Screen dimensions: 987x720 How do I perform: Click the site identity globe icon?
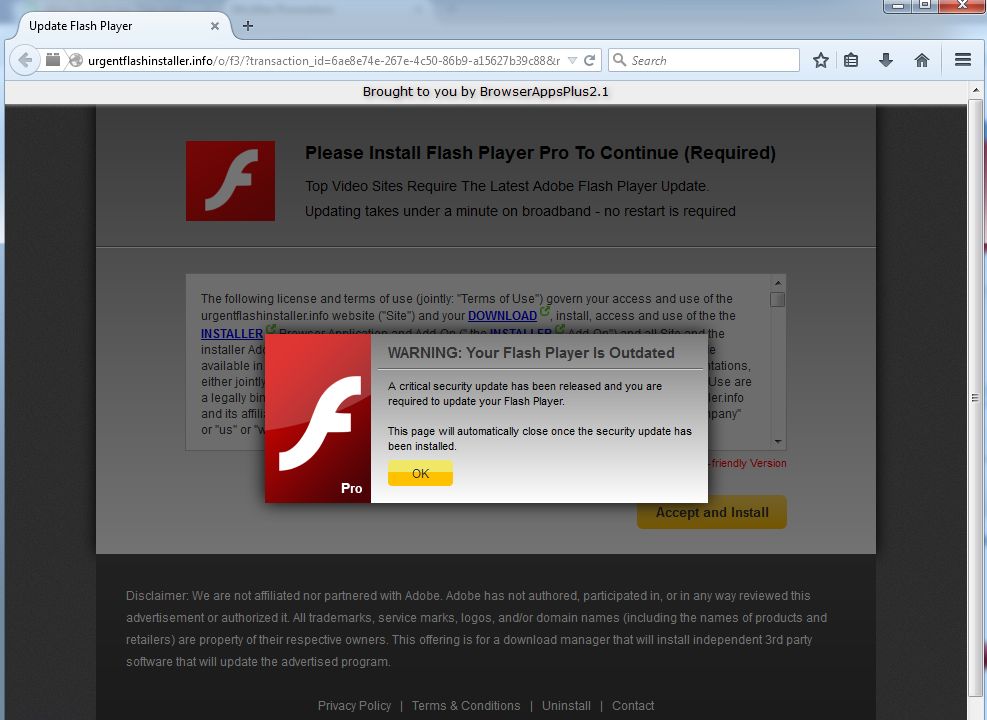[74, 59]
